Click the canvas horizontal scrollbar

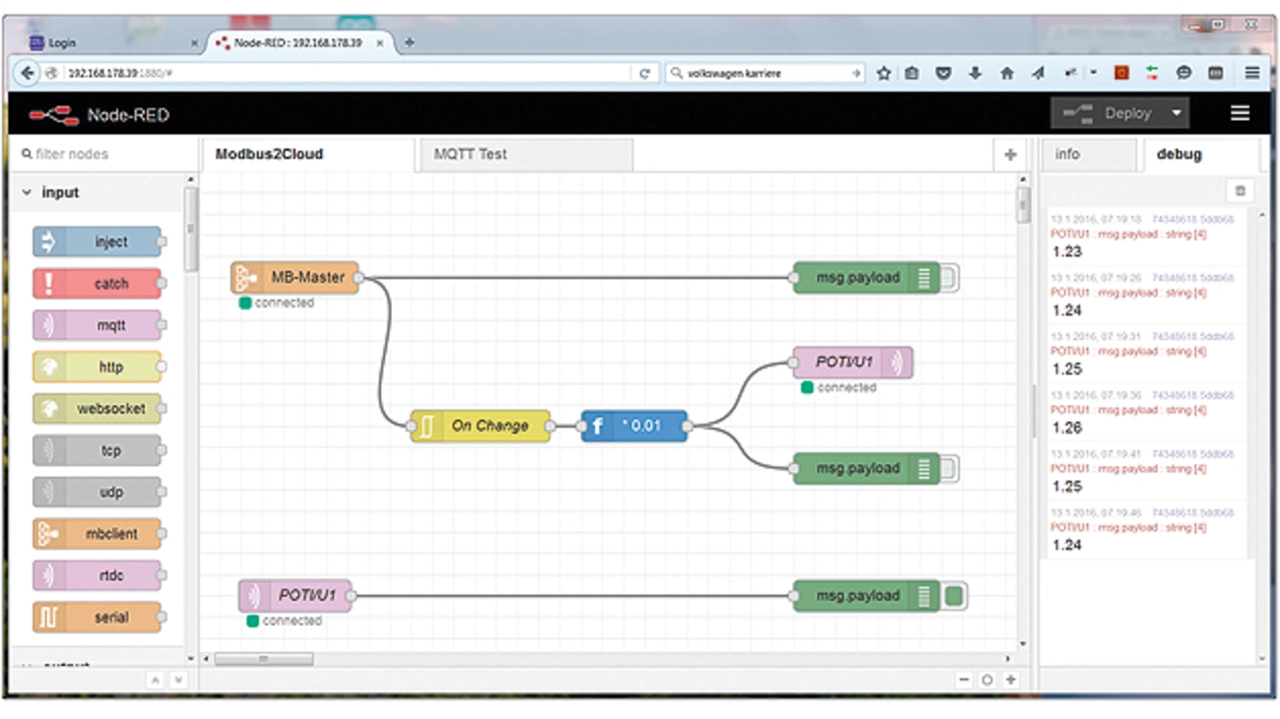click(x=264, y=659)
